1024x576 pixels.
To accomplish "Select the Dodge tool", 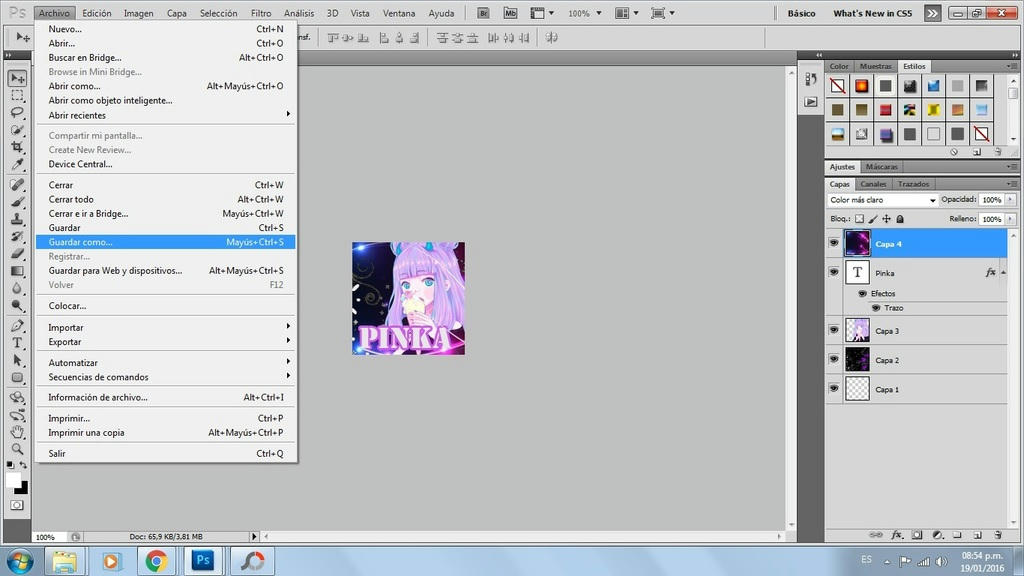I will point(18,305).
